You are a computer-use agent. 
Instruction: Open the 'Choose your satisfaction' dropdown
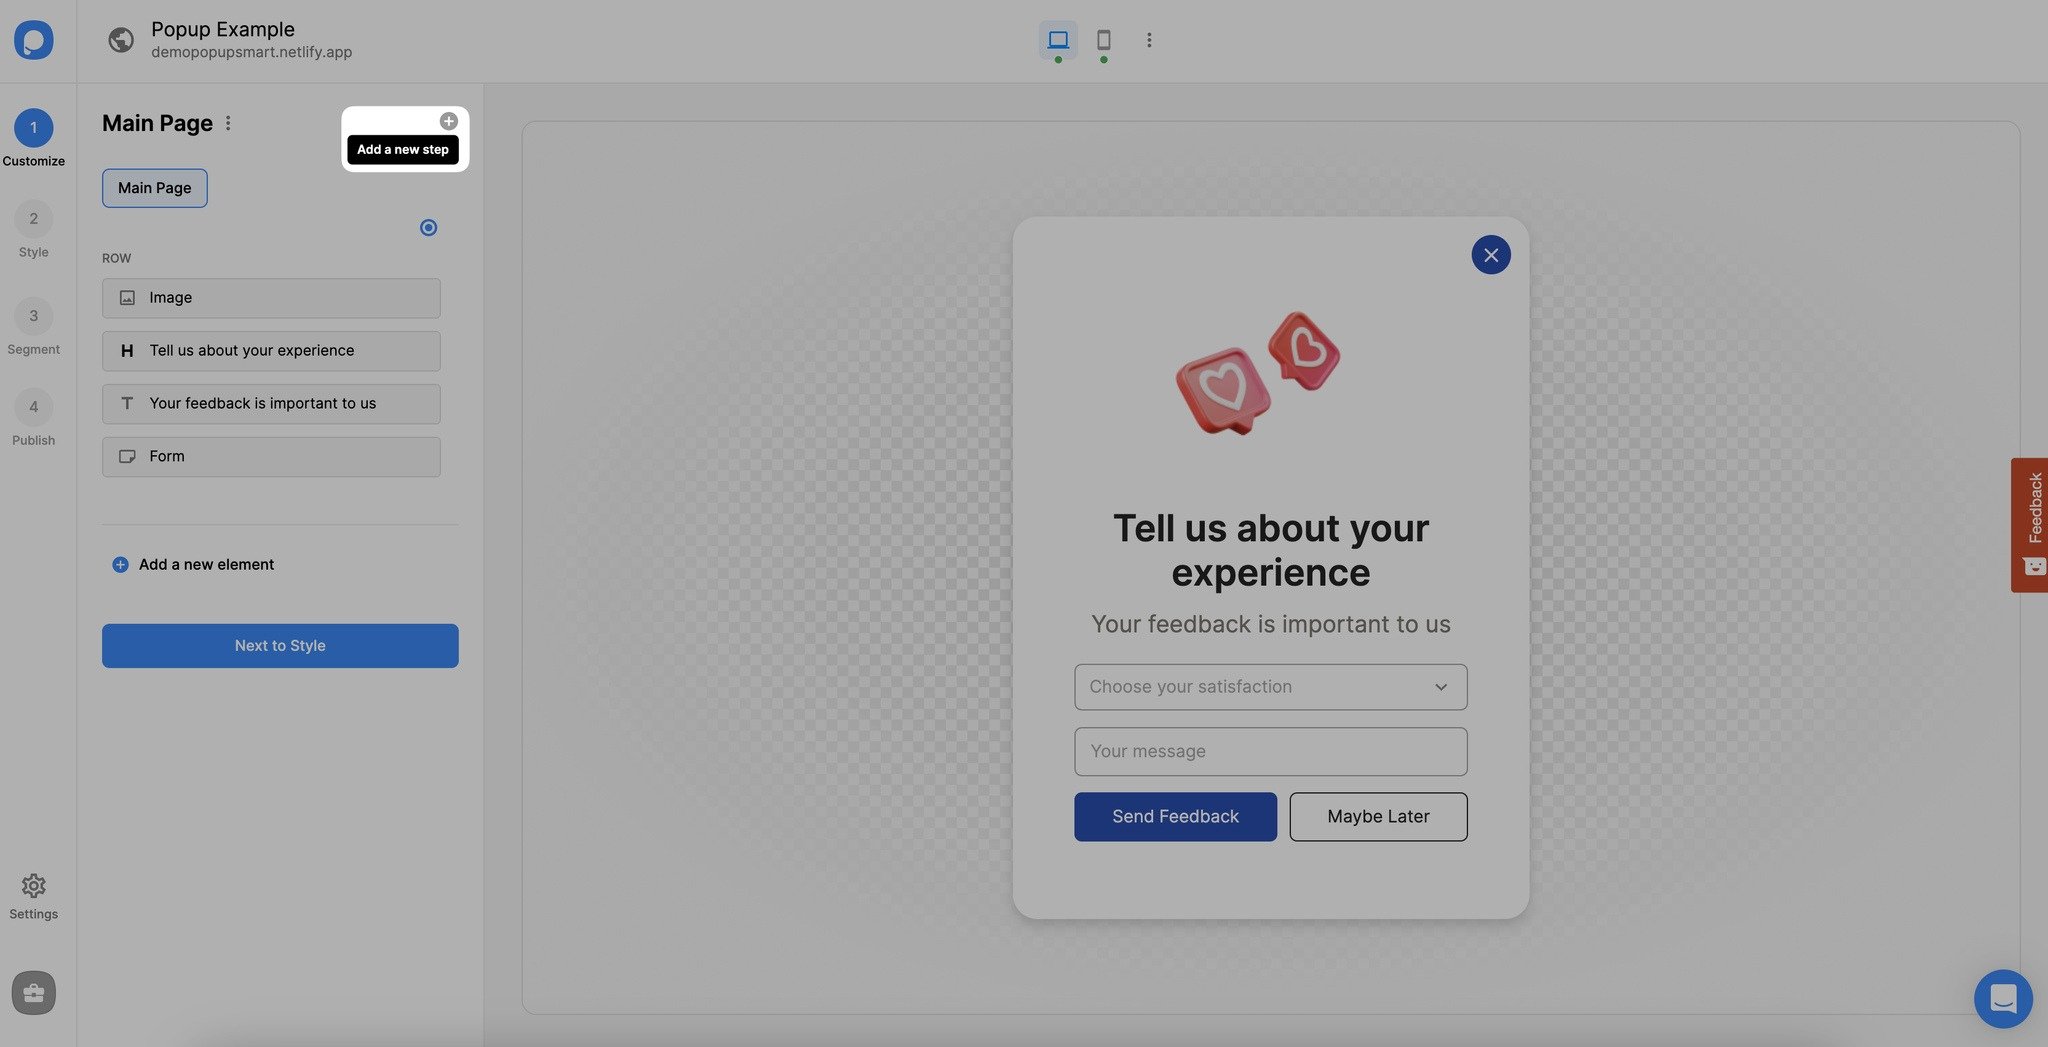pos(1269,687)
